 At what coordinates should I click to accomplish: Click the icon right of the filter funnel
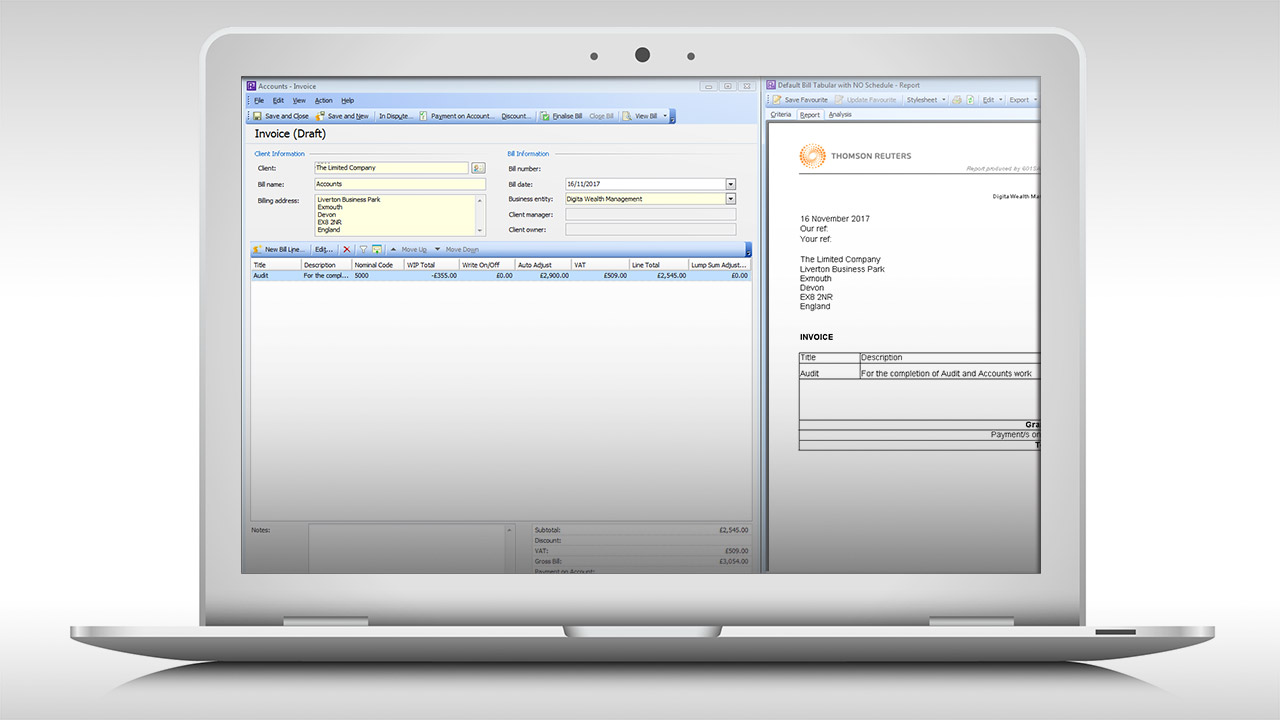(x=377, y=249)
